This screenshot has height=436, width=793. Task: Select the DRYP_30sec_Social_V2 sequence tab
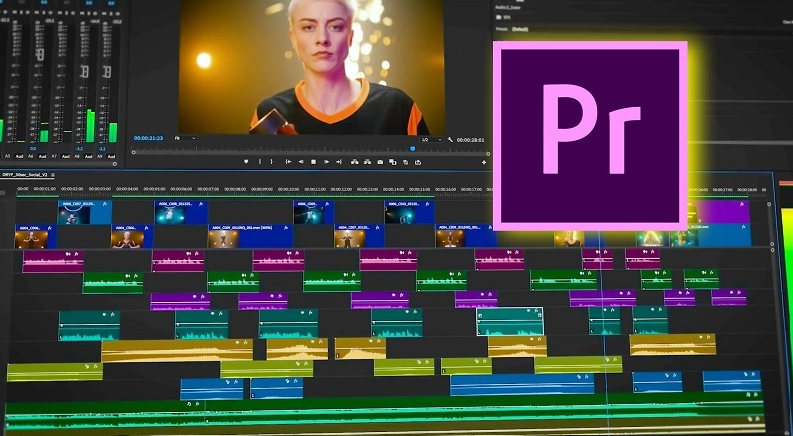point(25,175)
